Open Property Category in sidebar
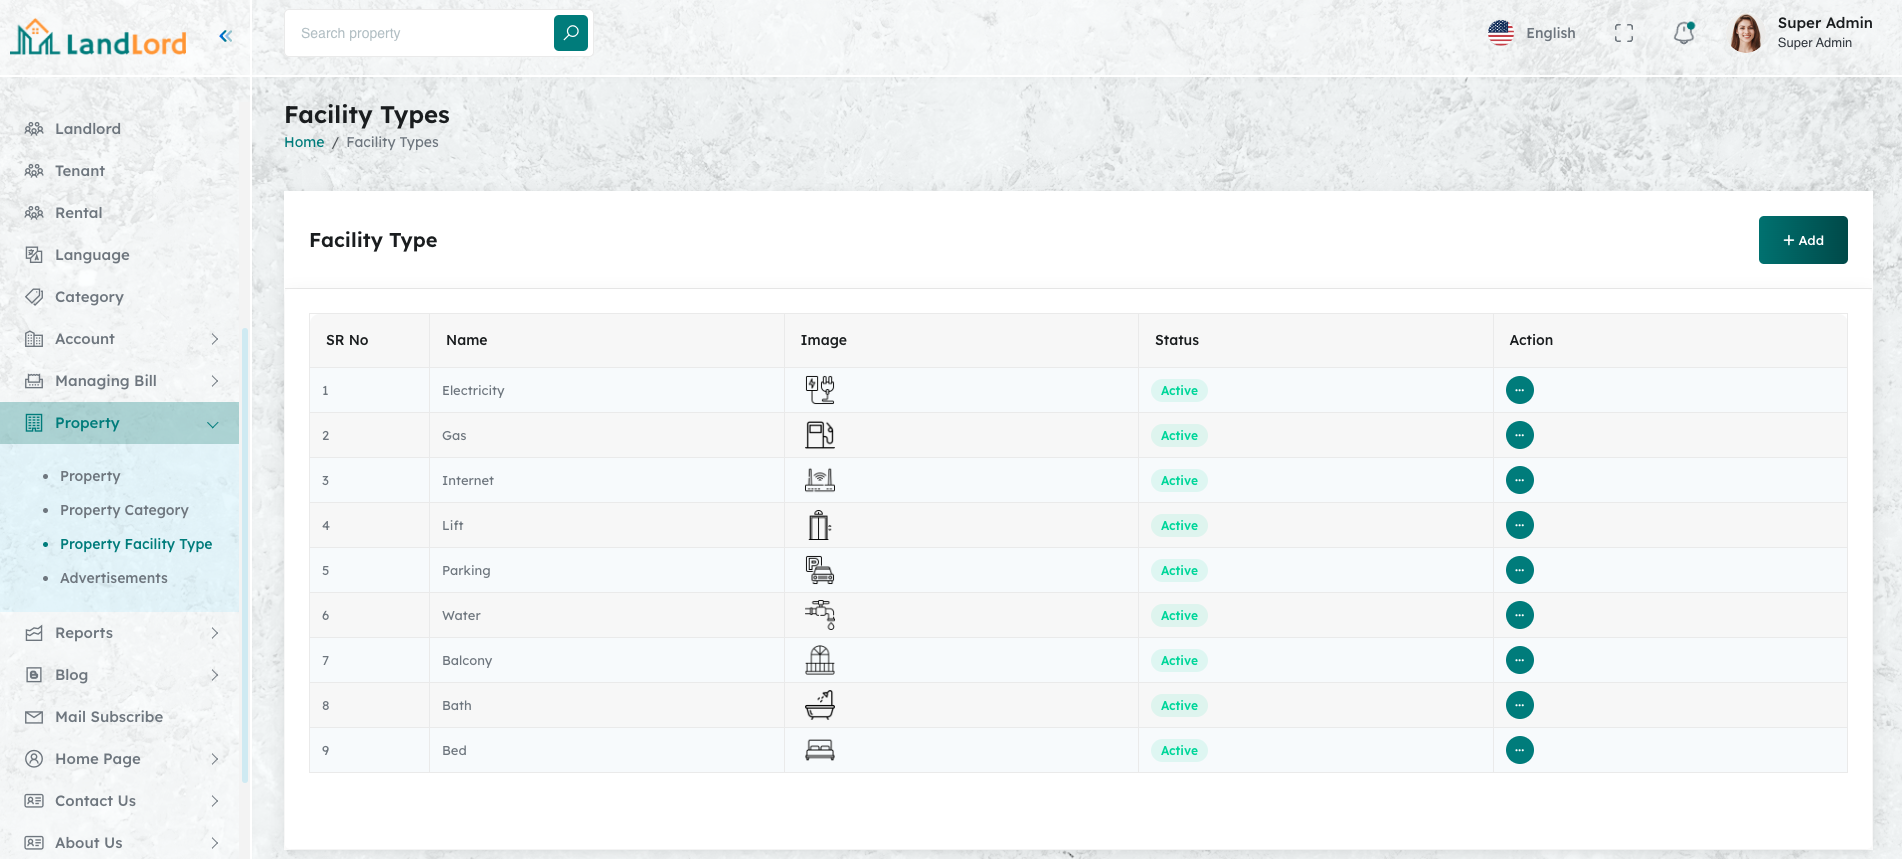Viewport: 1902px width, 859px height. coord(124,510)
